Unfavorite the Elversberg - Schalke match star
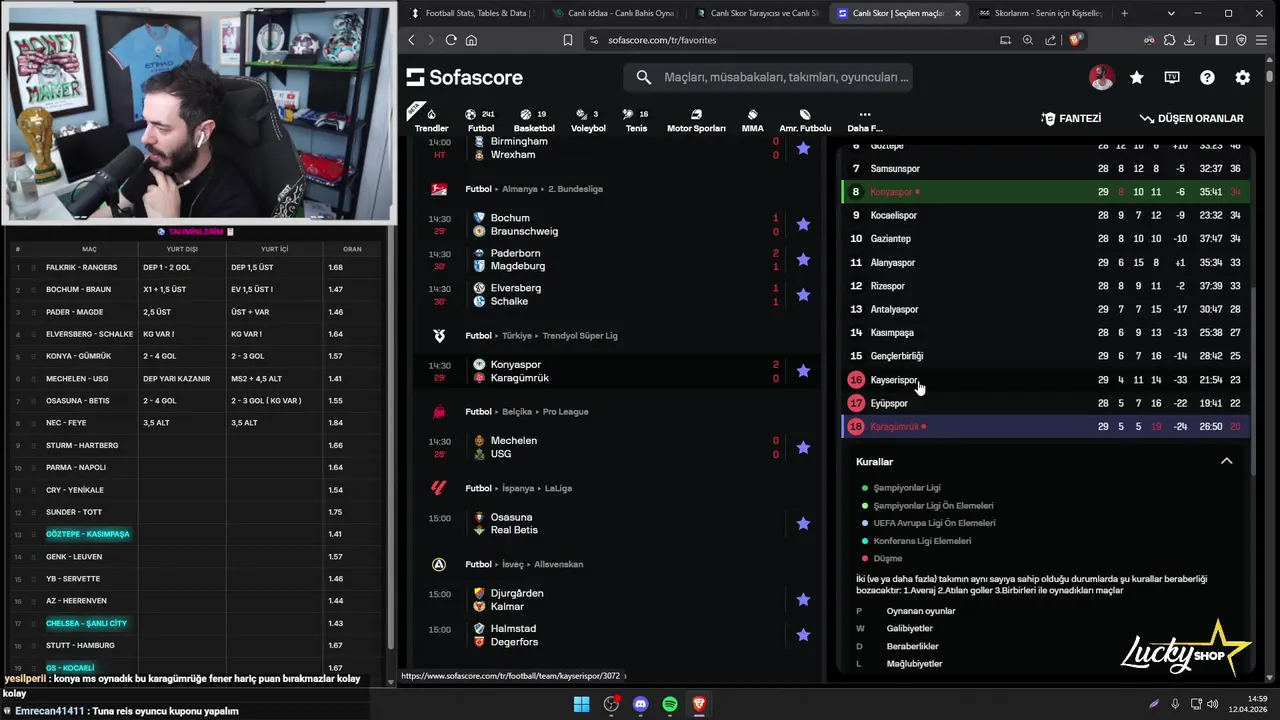Screen dimensions: 1280x720 803,294
